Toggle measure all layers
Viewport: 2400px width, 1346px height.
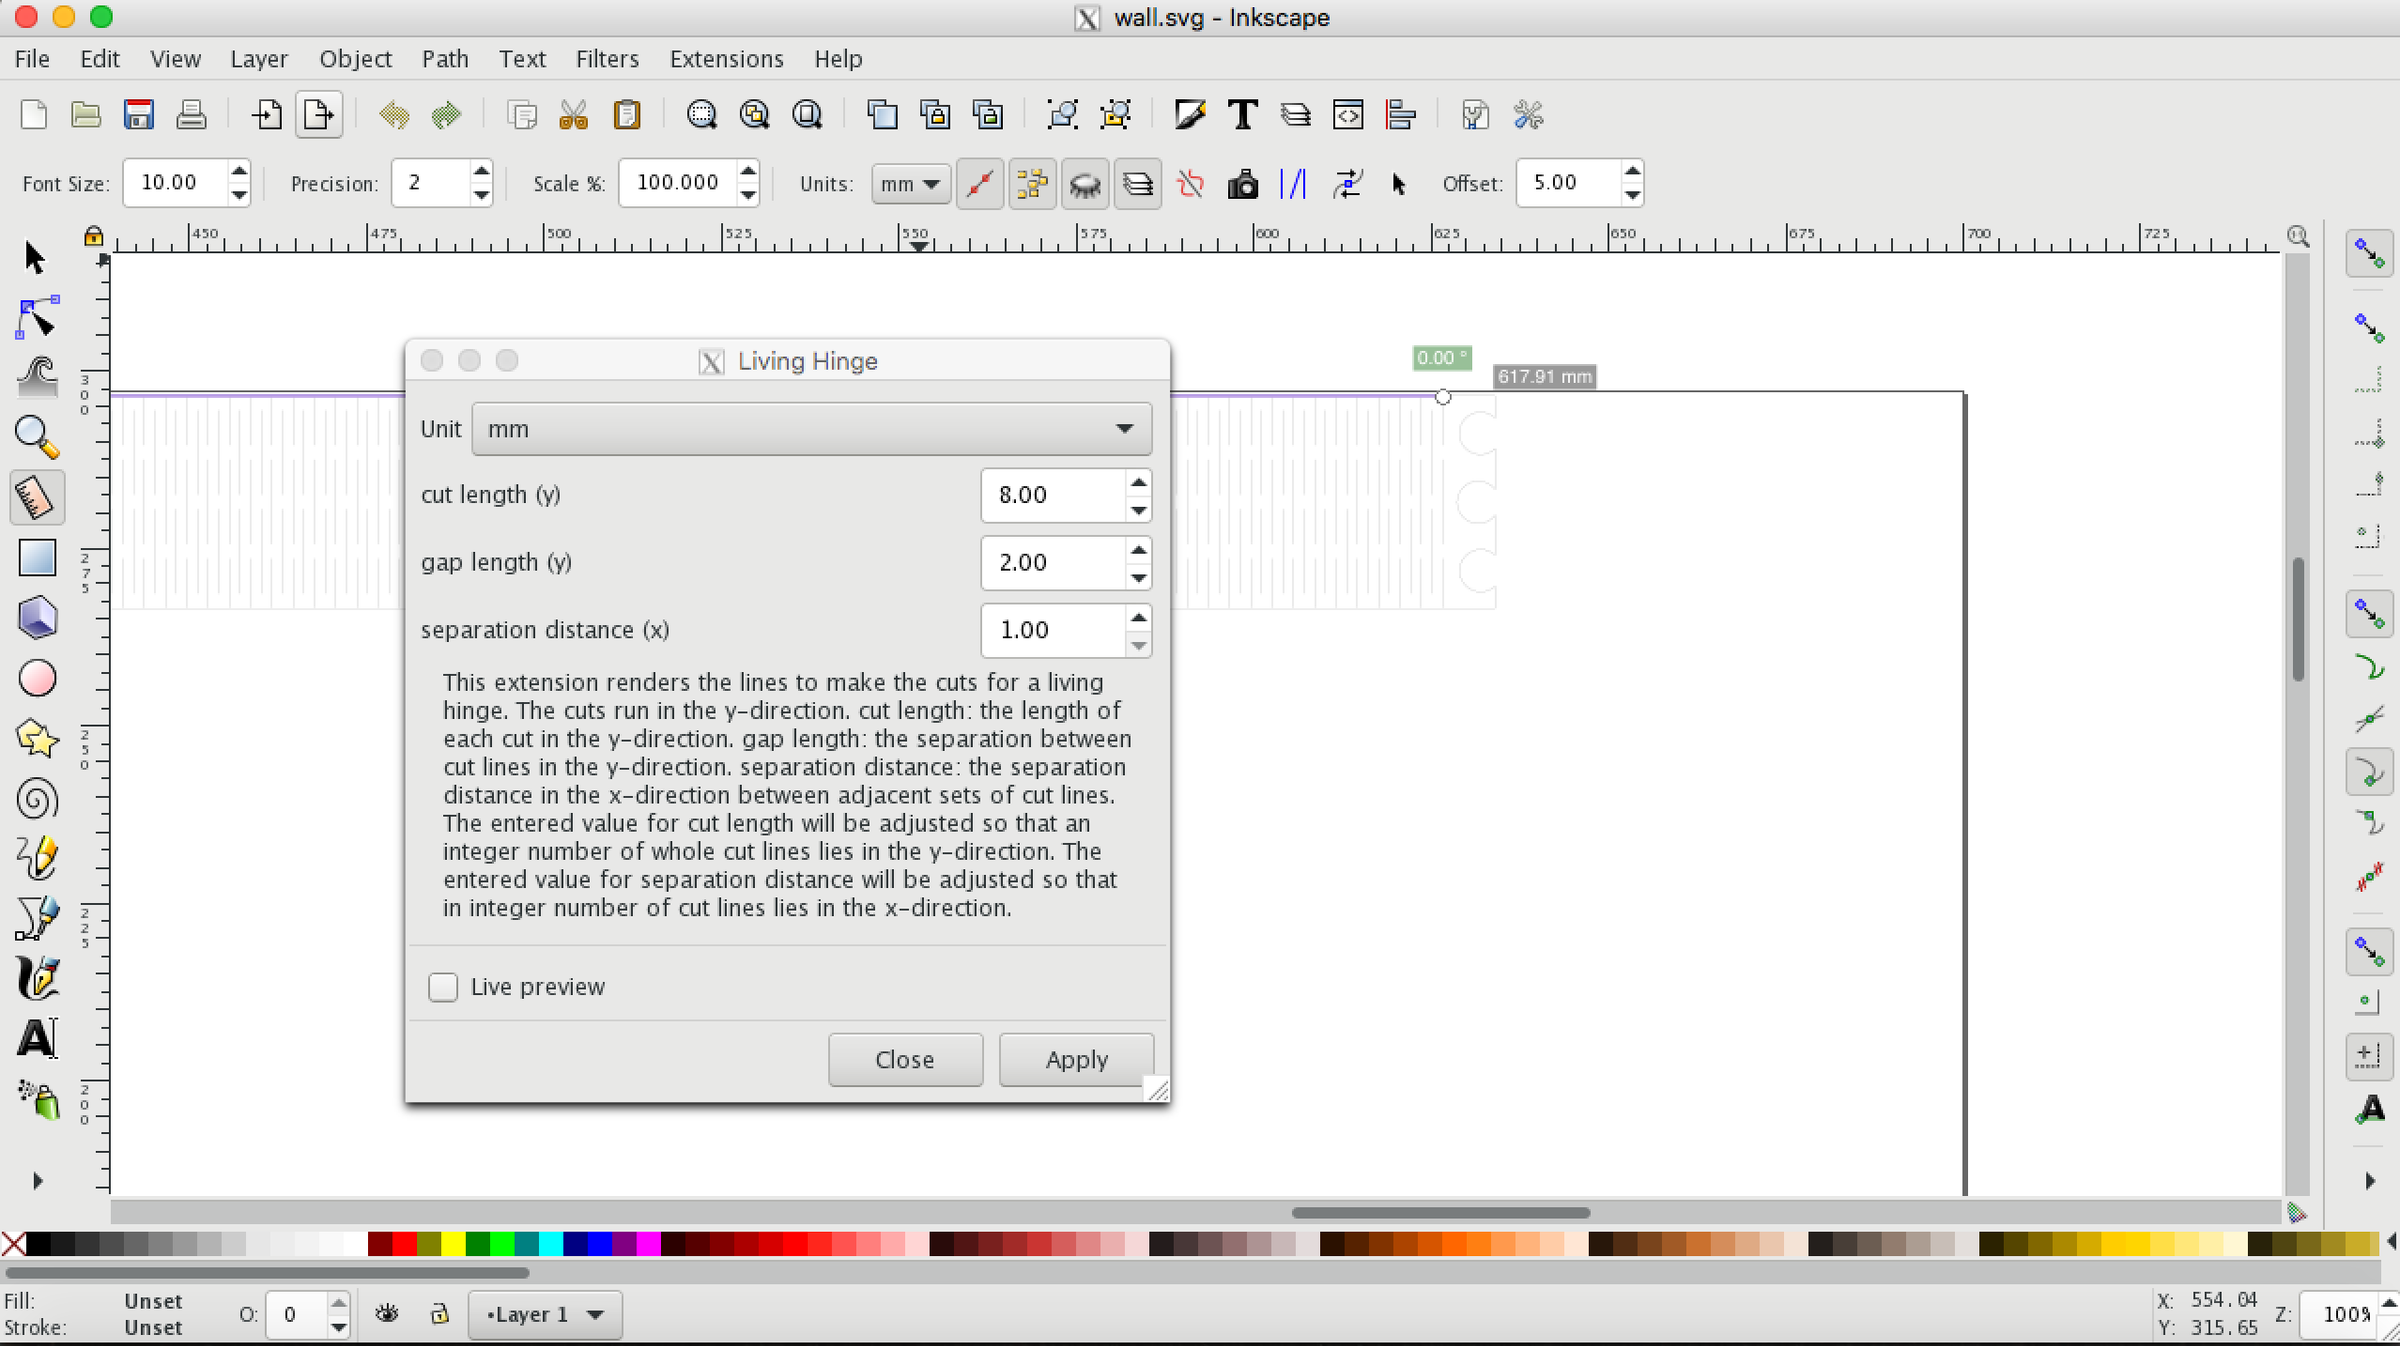1138,184
